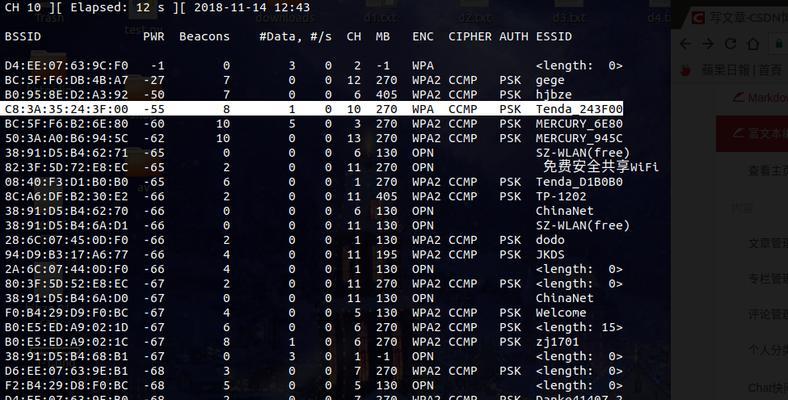Click BSSID 94:D9:B3:17:A6:77
This screenshot has width=788, height=400.
click(66, 255)
